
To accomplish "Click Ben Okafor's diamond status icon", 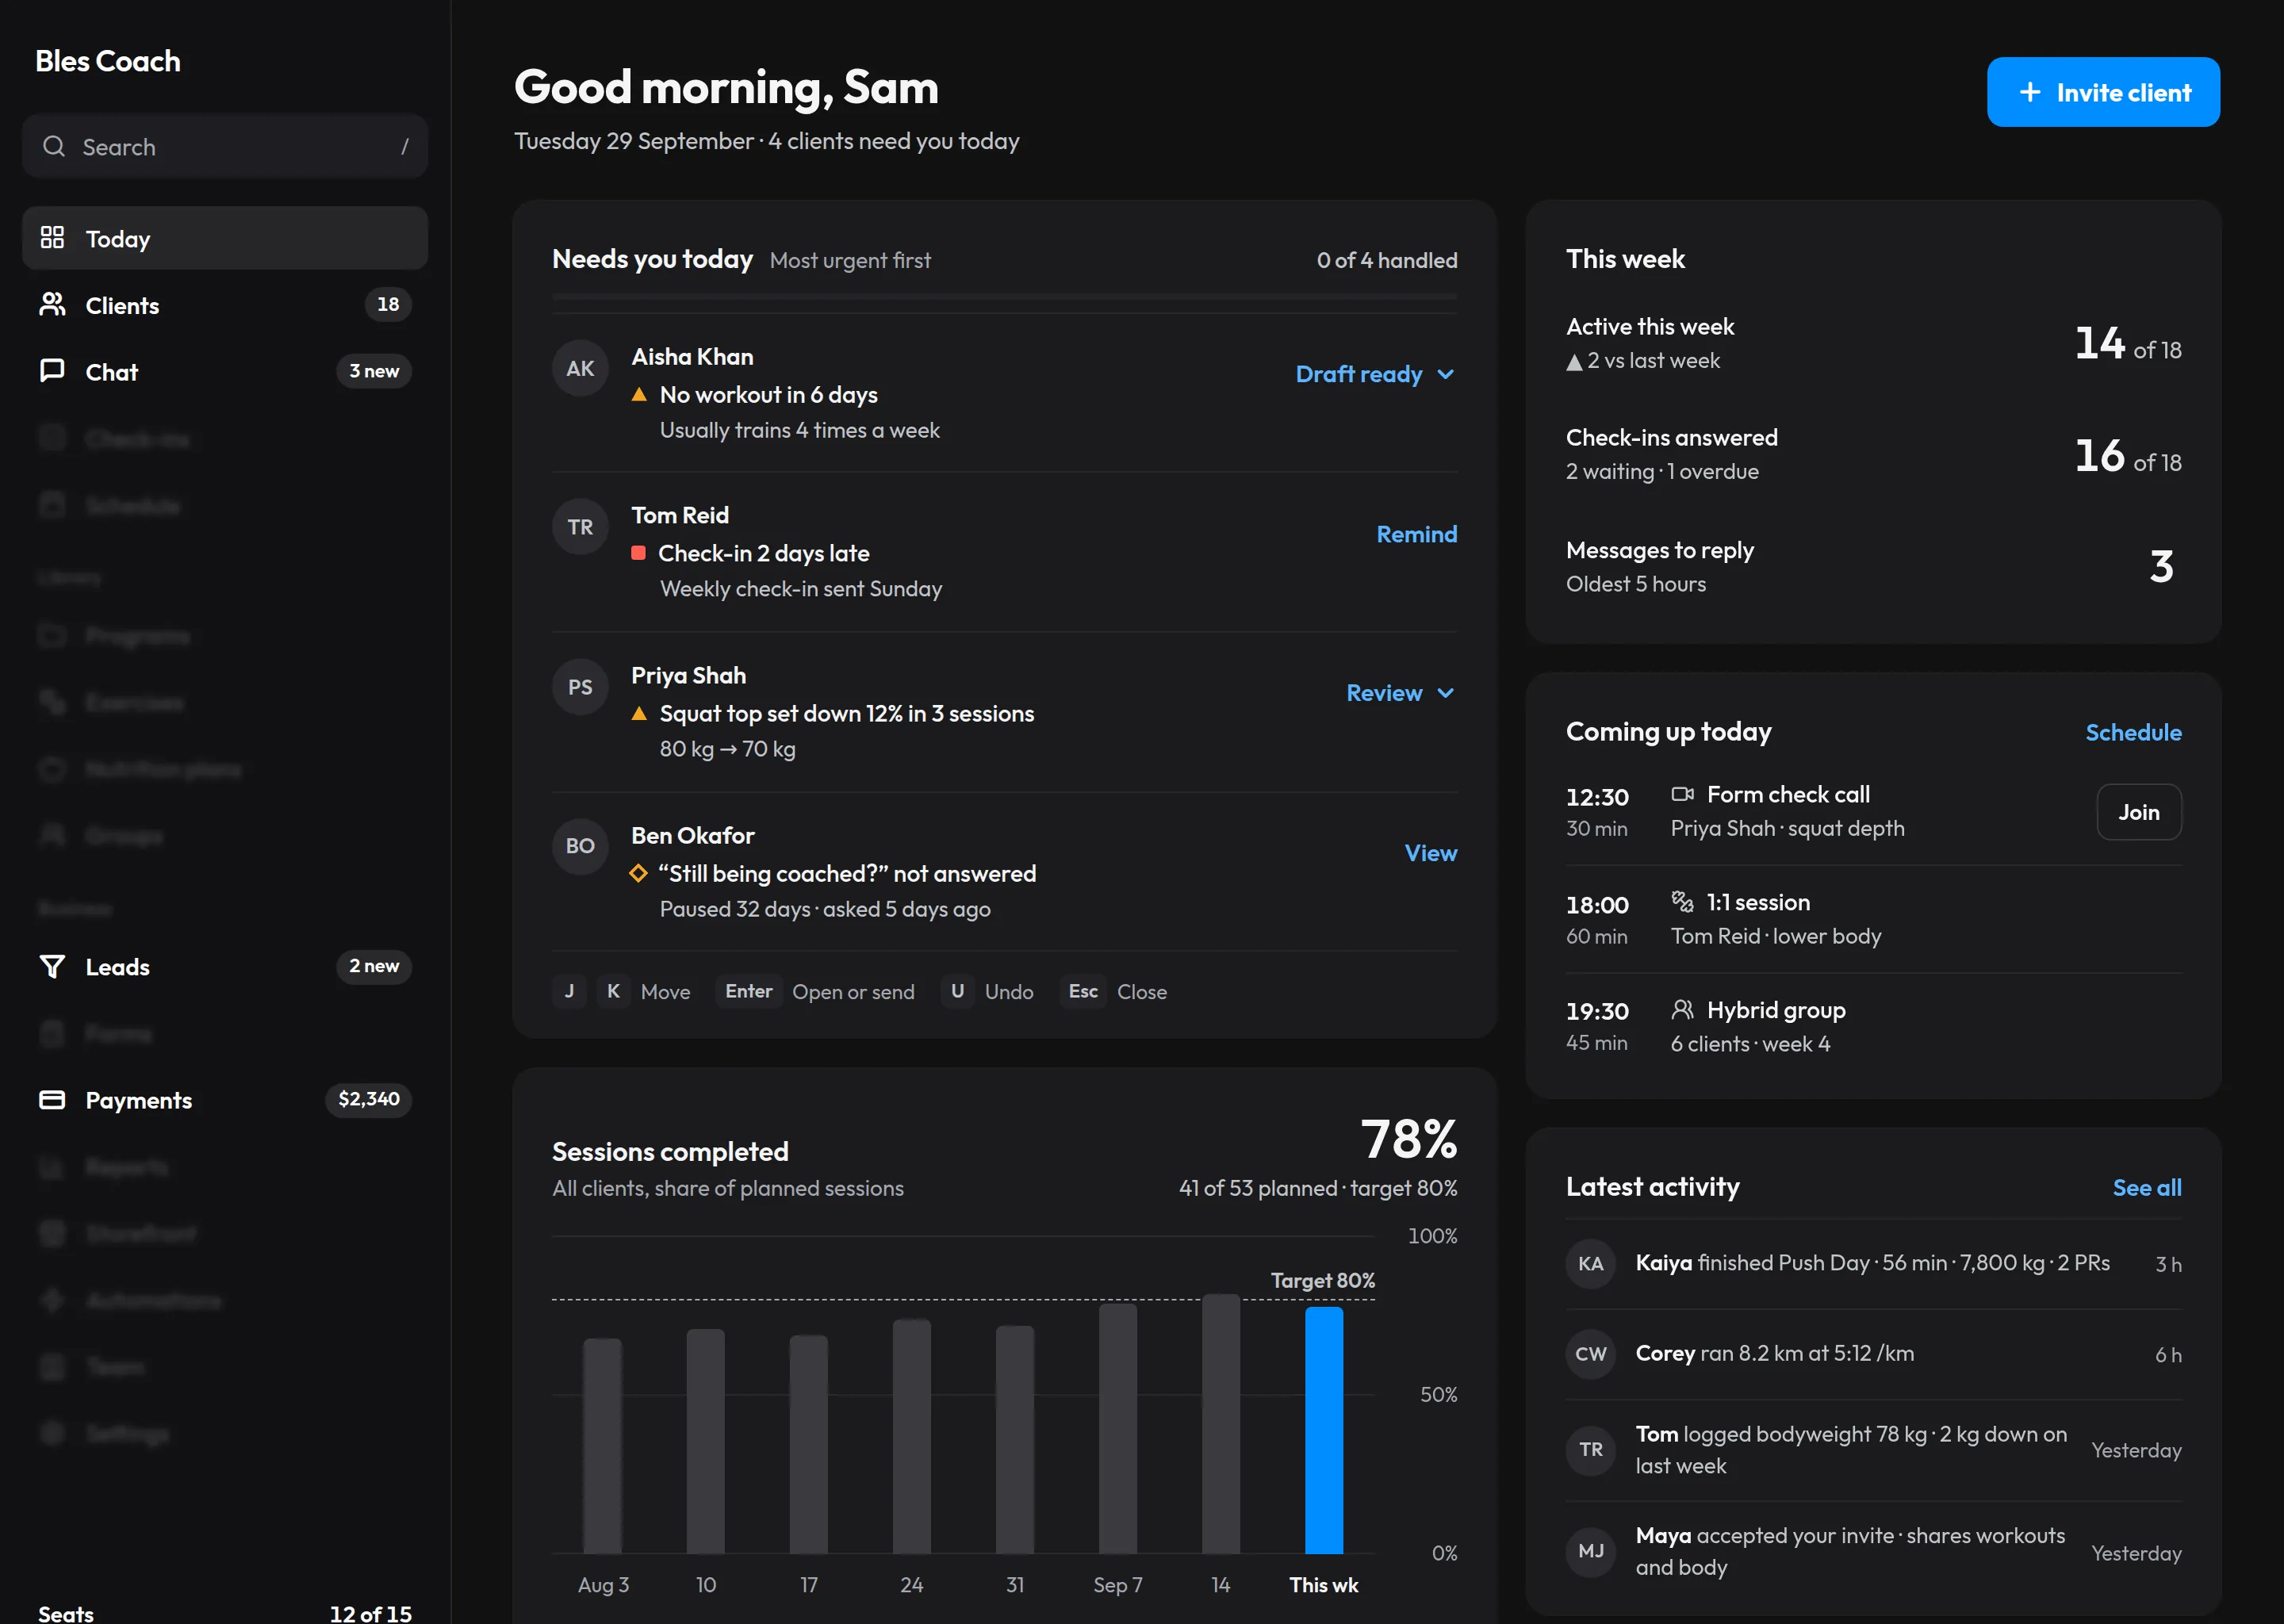I will (x=638, y=873).
